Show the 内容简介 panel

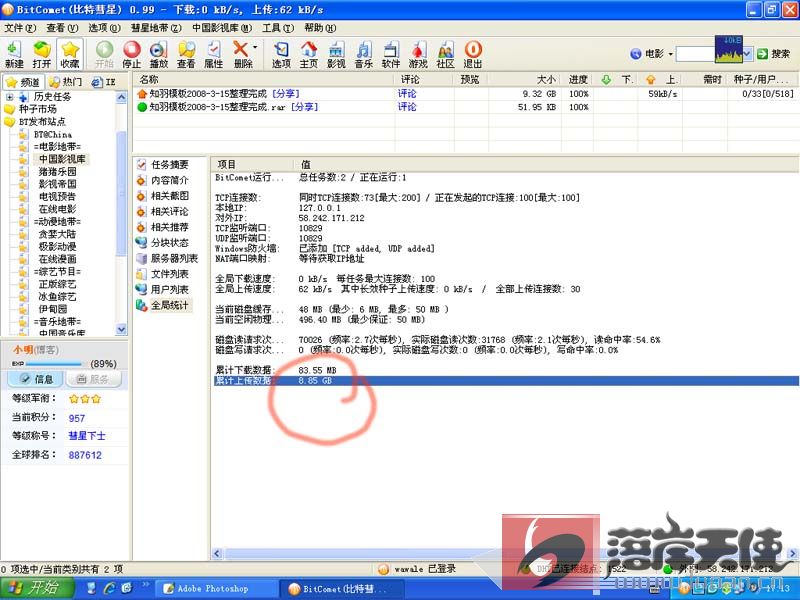point(163,180)
